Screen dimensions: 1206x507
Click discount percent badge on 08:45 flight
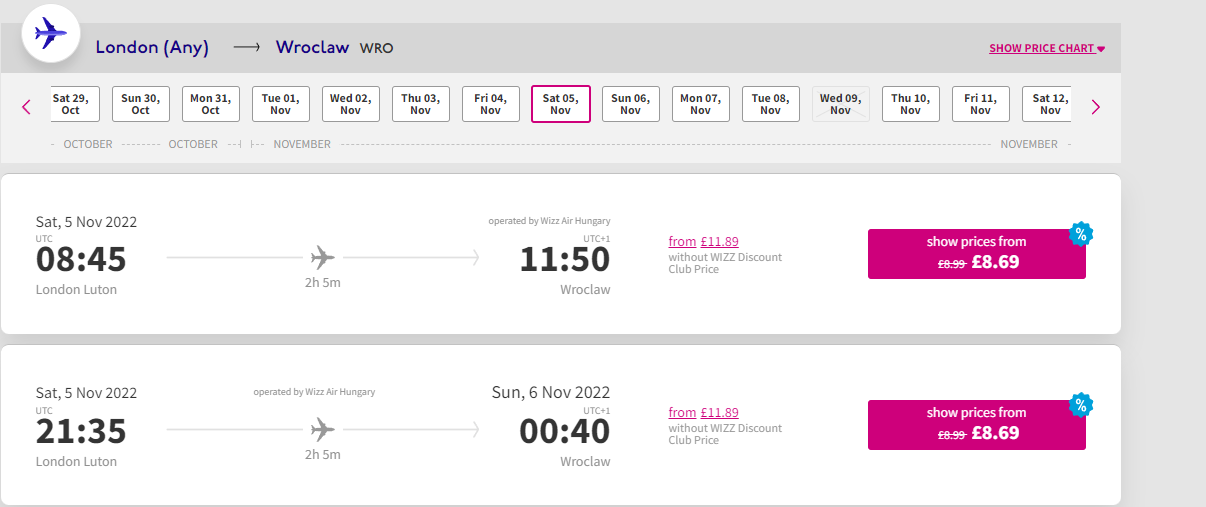1080,234
